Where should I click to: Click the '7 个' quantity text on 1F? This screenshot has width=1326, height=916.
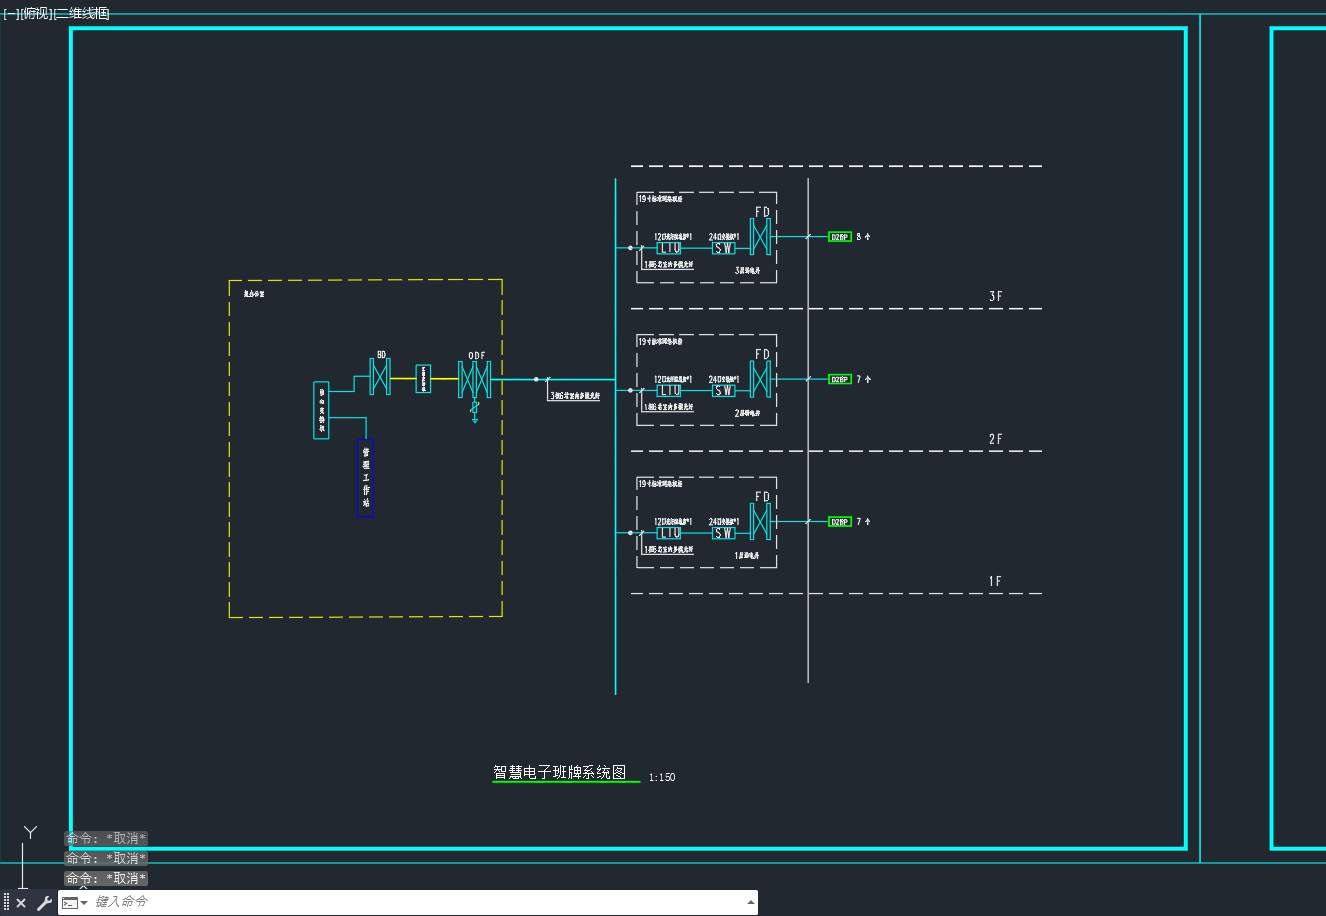coord(864,522)
